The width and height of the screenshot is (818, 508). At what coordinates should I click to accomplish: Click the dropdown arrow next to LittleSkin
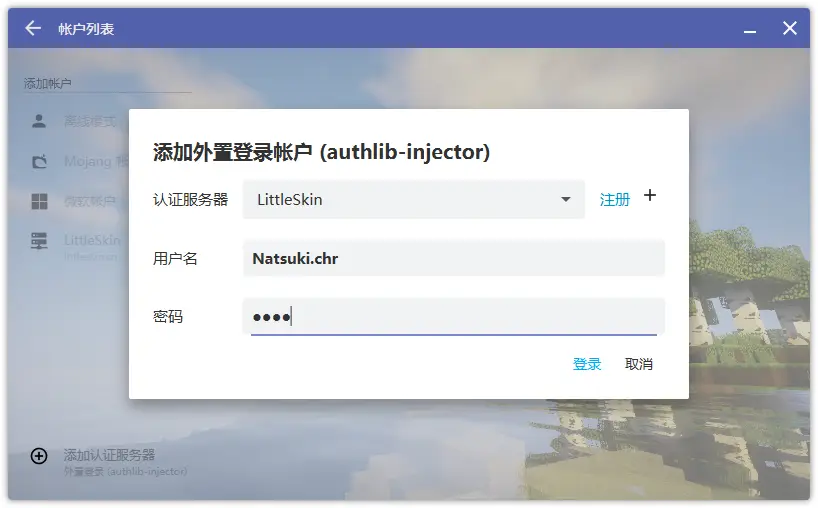tap(566, 199)
